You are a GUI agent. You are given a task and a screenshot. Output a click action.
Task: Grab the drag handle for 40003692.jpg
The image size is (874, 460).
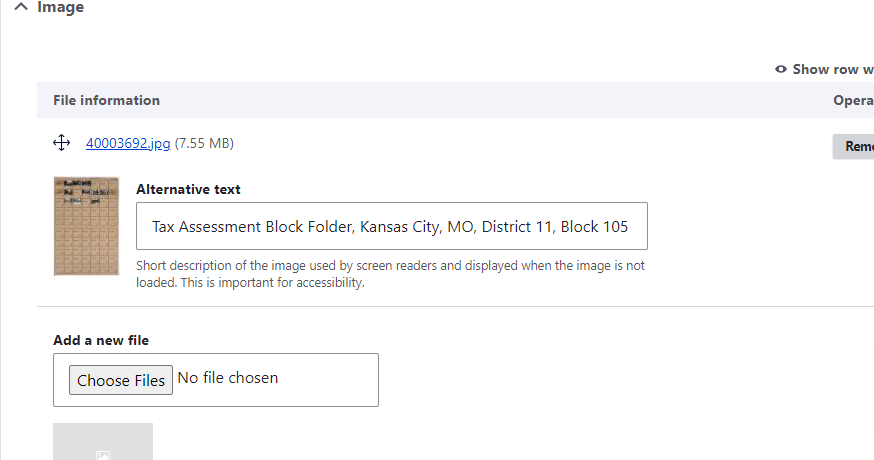(x=61, y=143)
